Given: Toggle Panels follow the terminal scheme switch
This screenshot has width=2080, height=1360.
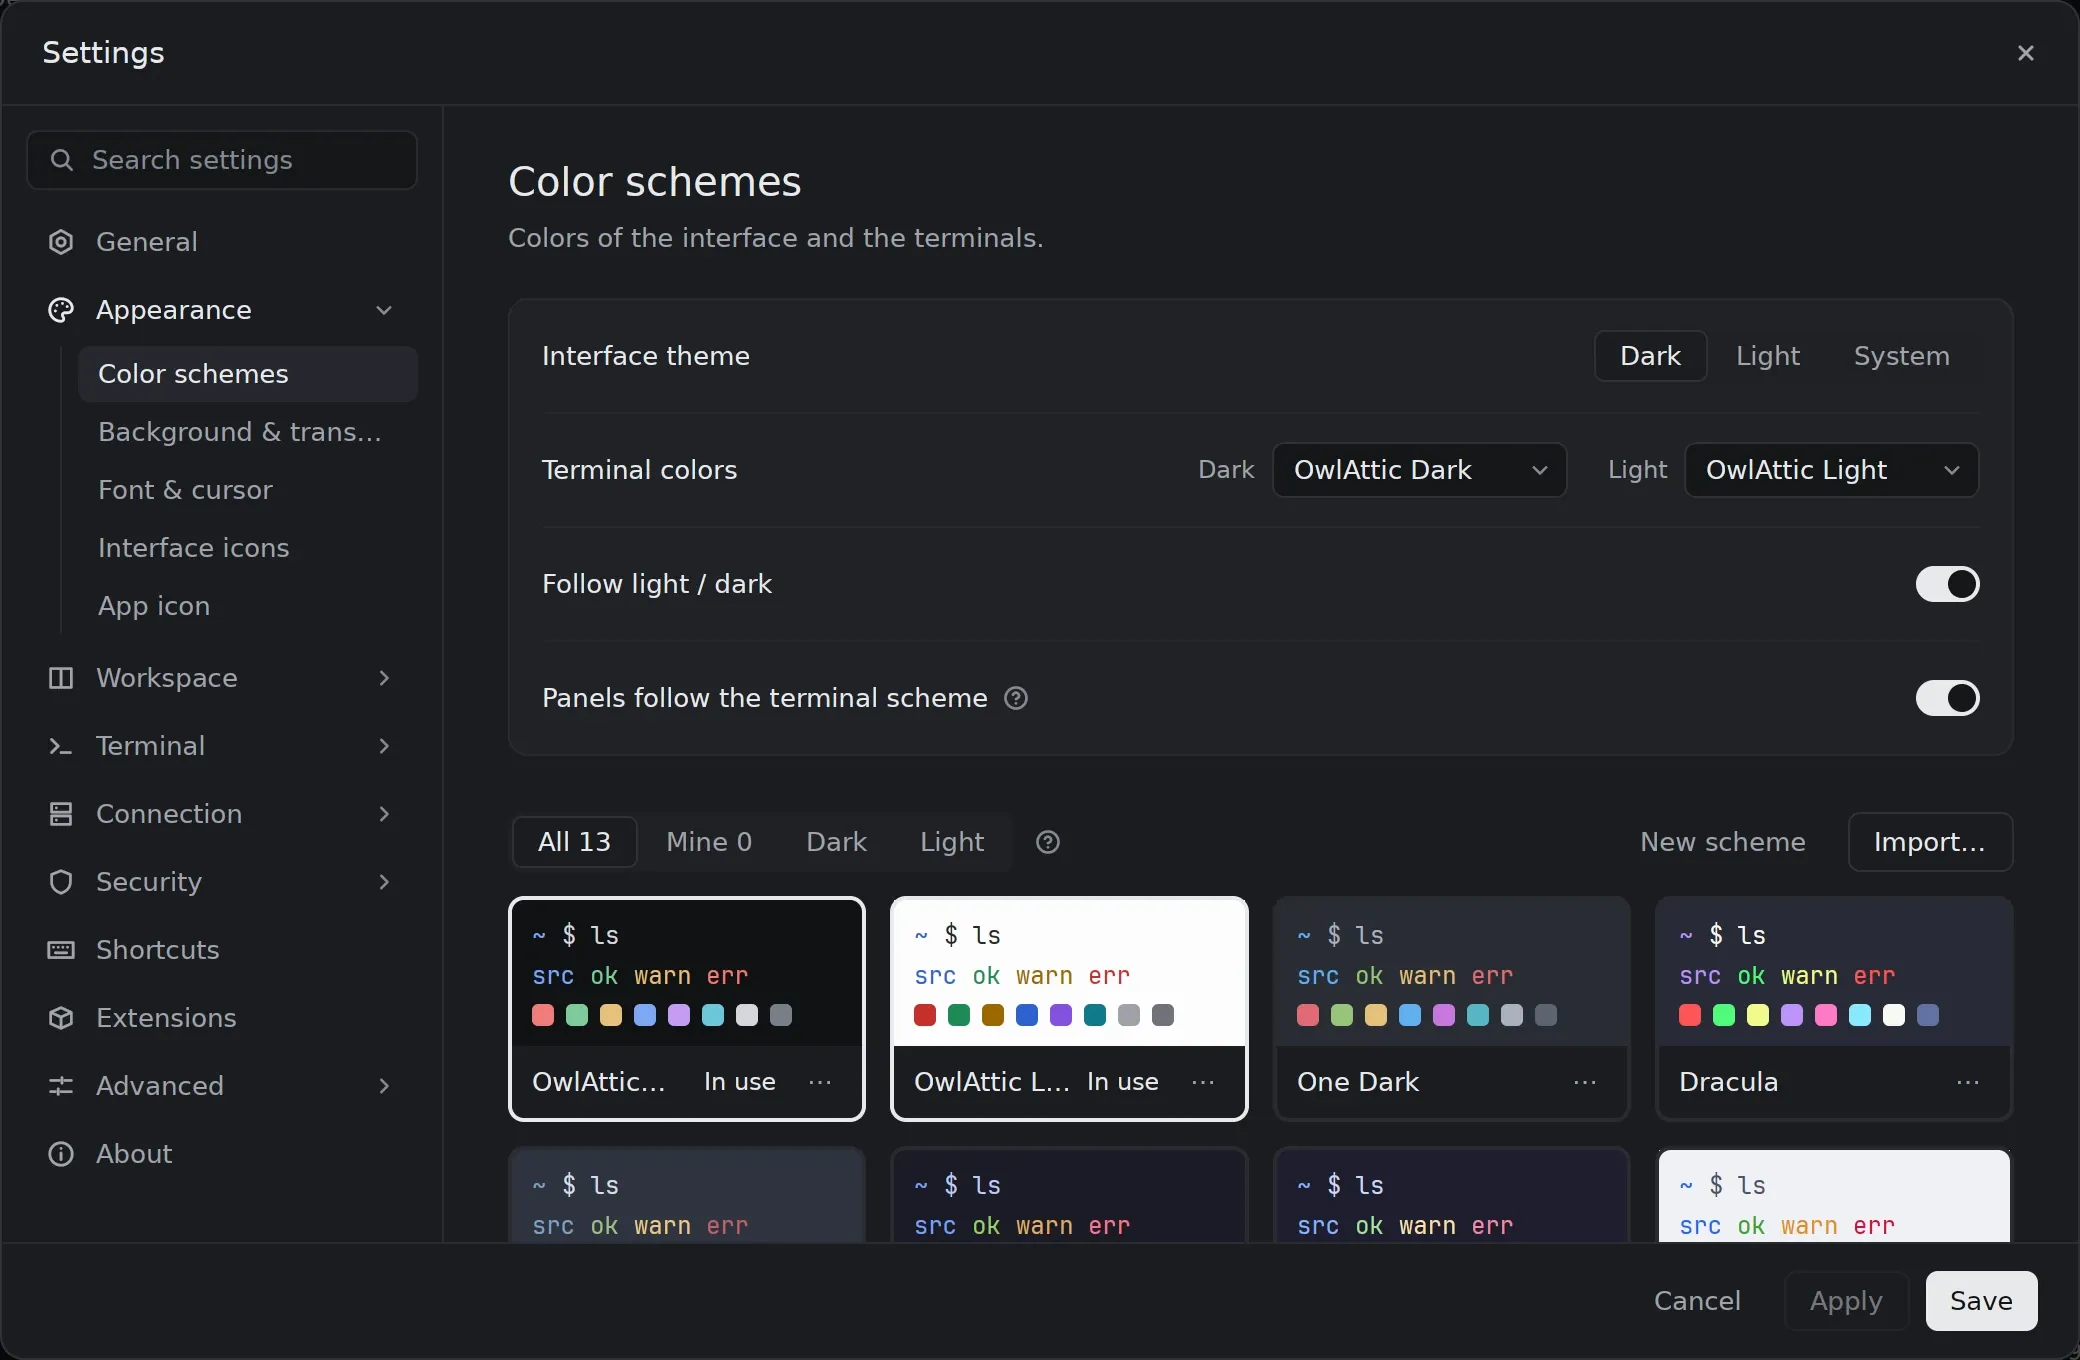Looking at the screenshot, I should (1947, 698).
